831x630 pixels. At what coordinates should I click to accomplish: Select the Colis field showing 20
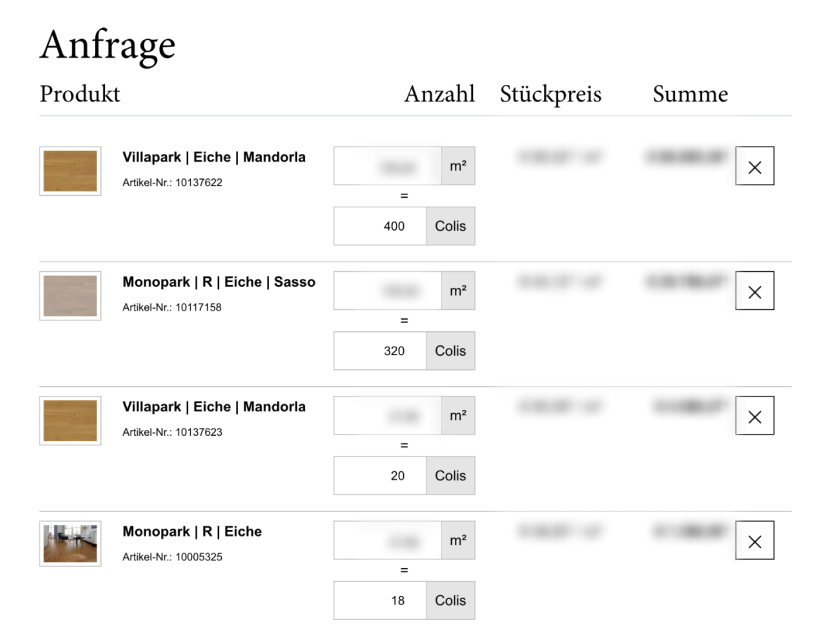click(380, 476)
